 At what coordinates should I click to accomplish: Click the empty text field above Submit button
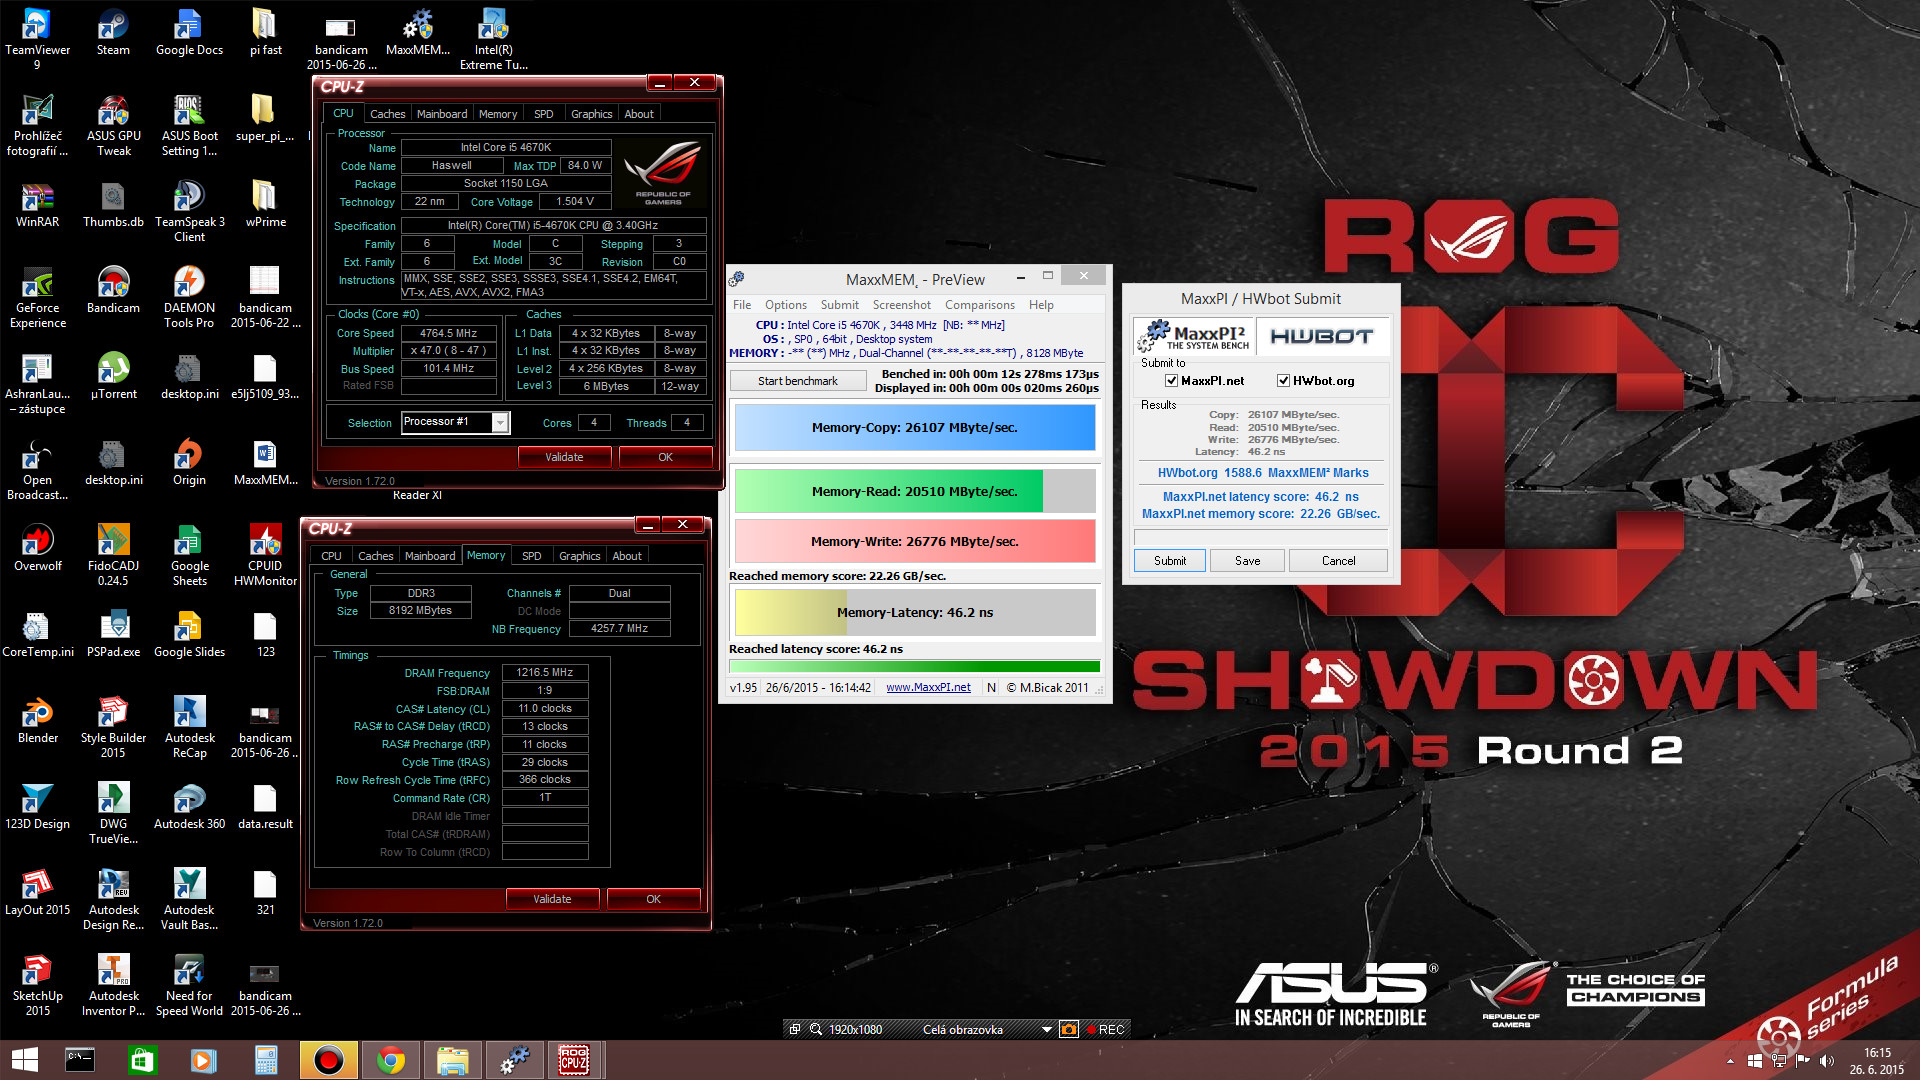point(1261,537)
